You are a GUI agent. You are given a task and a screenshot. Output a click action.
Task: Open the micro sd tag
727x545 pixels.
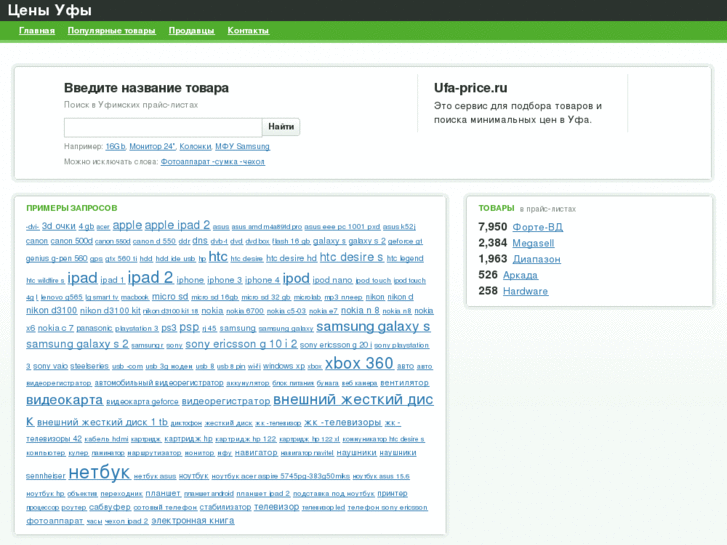click(x=170, y=296)
